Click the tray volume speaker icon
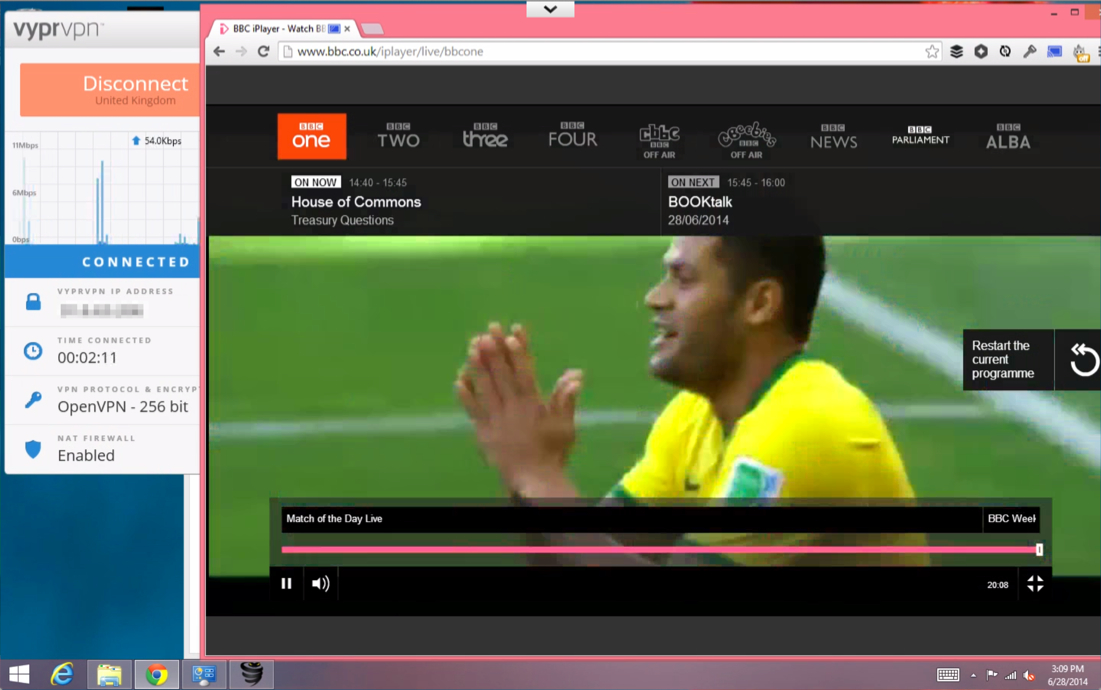 (x=1029, y=675)
